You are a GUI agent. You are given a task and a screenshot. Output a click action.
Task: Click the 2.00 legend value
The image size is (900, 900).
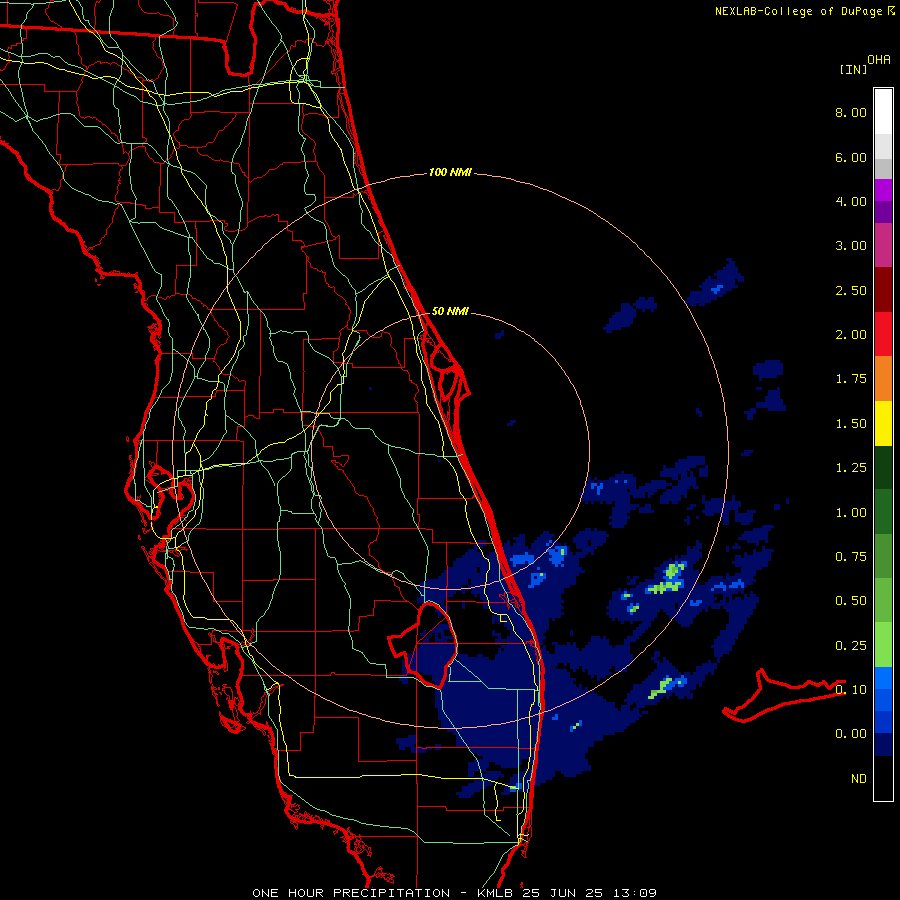(x=851, y=335)
